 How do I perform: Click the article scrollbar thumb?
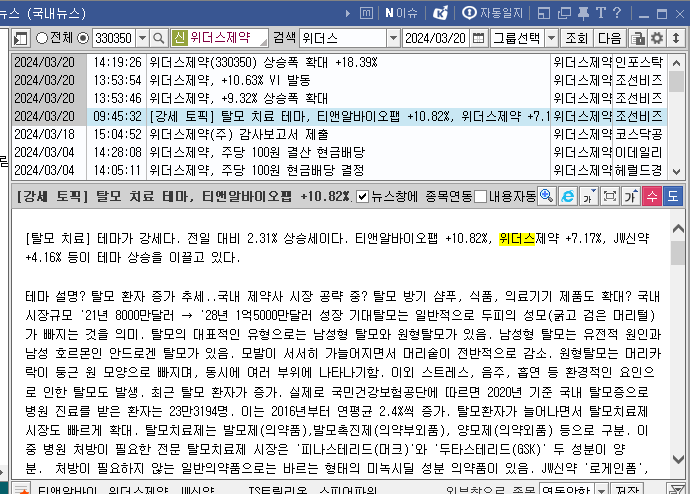(x=678, y=253)
